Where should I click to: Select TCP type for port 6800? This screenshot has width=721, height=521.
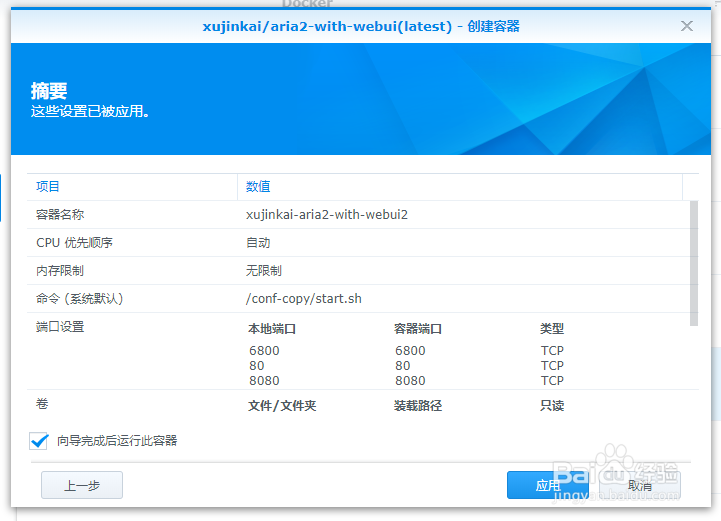[x=552, y=351]
